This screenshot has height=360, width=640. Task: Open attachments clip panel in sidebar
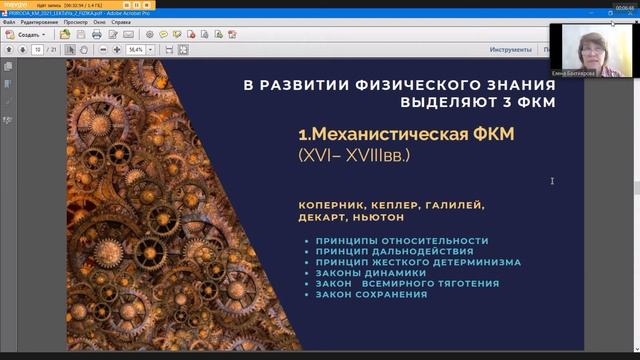[8, 102]
